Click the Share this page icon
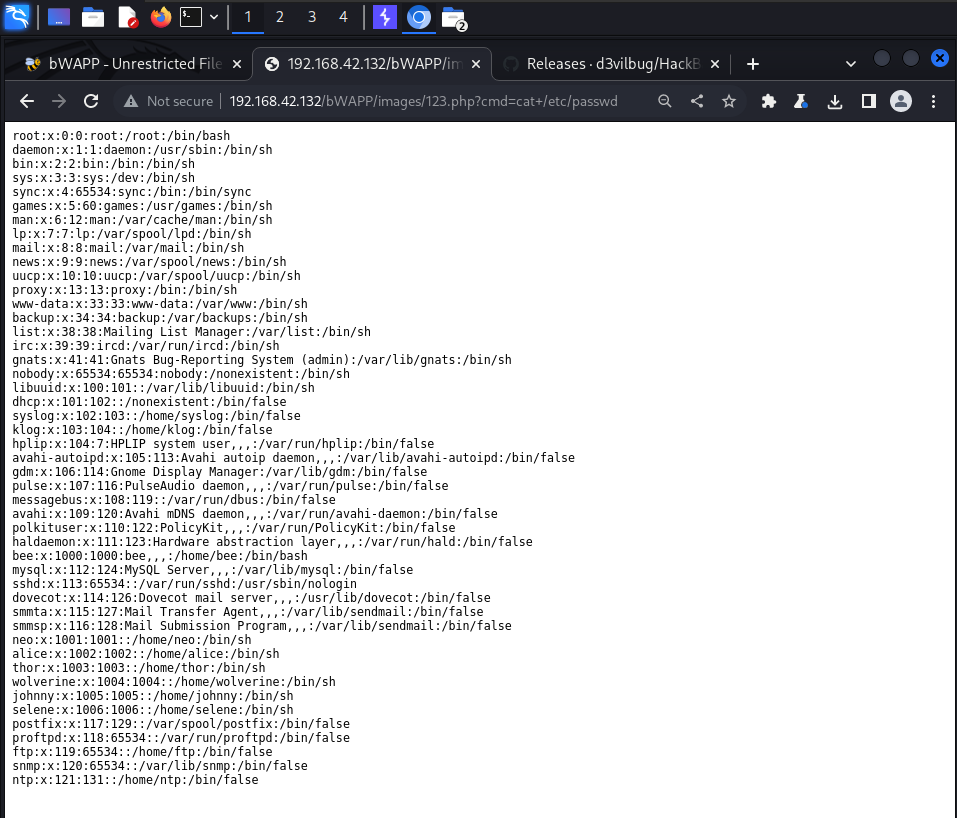The width and height of the screenshot is (957, 818). pos(697,101)
